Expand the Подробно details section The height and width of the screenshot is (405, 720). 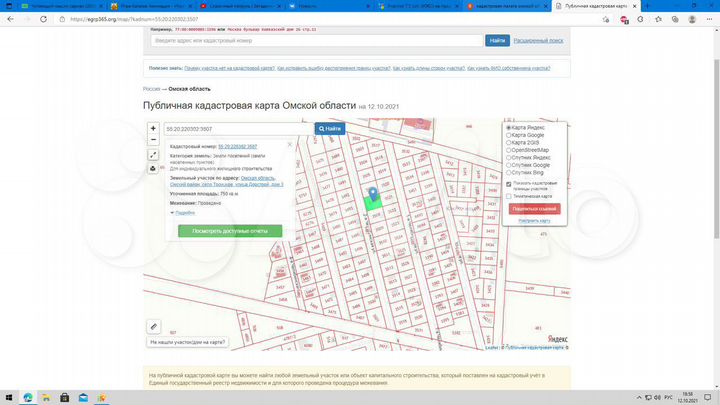click(x=184, y=213)
